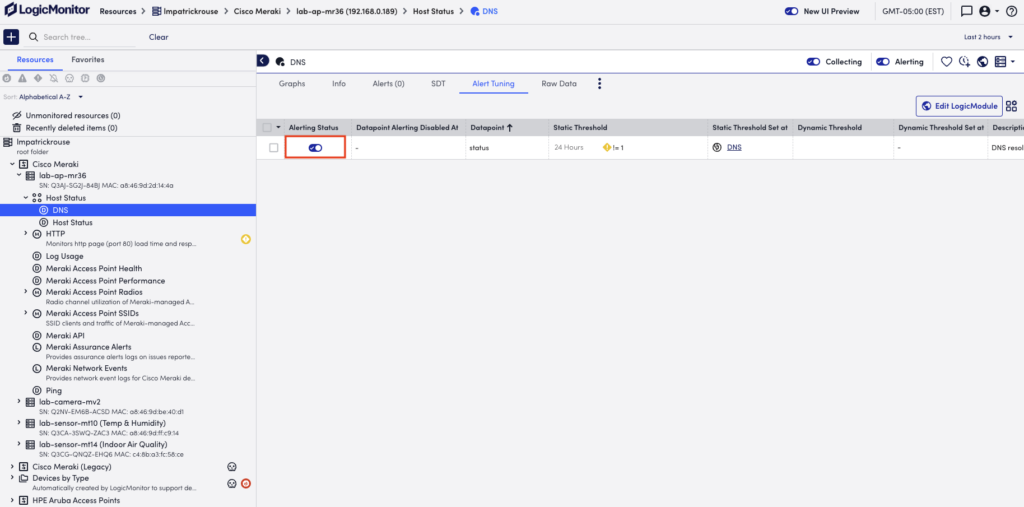Screen dimensions: 1024x507
Task: Select Meraki Access Point Health in tree
Action: click(x=93, y=269)
